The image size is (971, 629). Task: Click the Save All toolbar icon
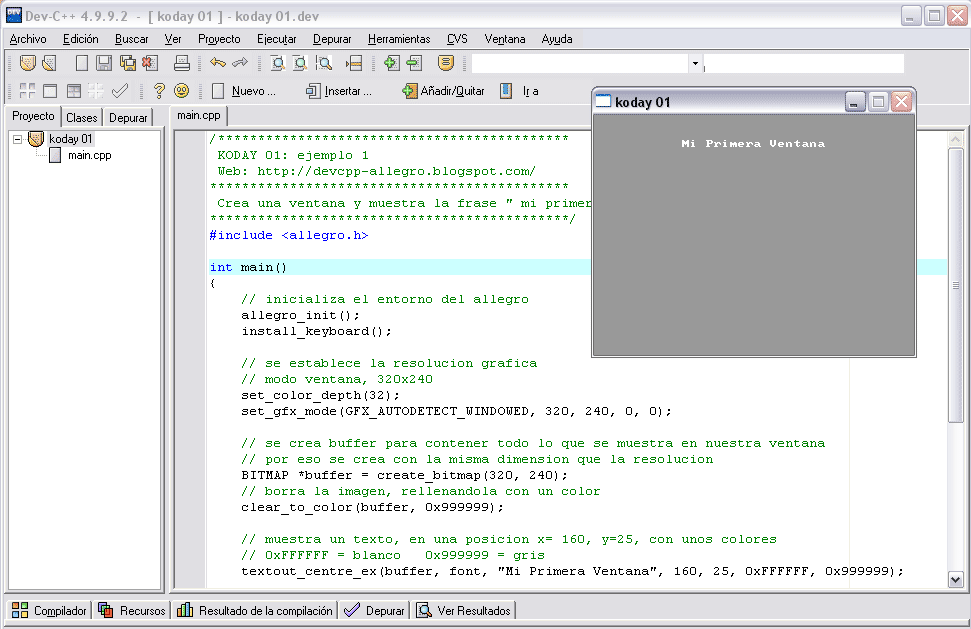pos(128,63)
